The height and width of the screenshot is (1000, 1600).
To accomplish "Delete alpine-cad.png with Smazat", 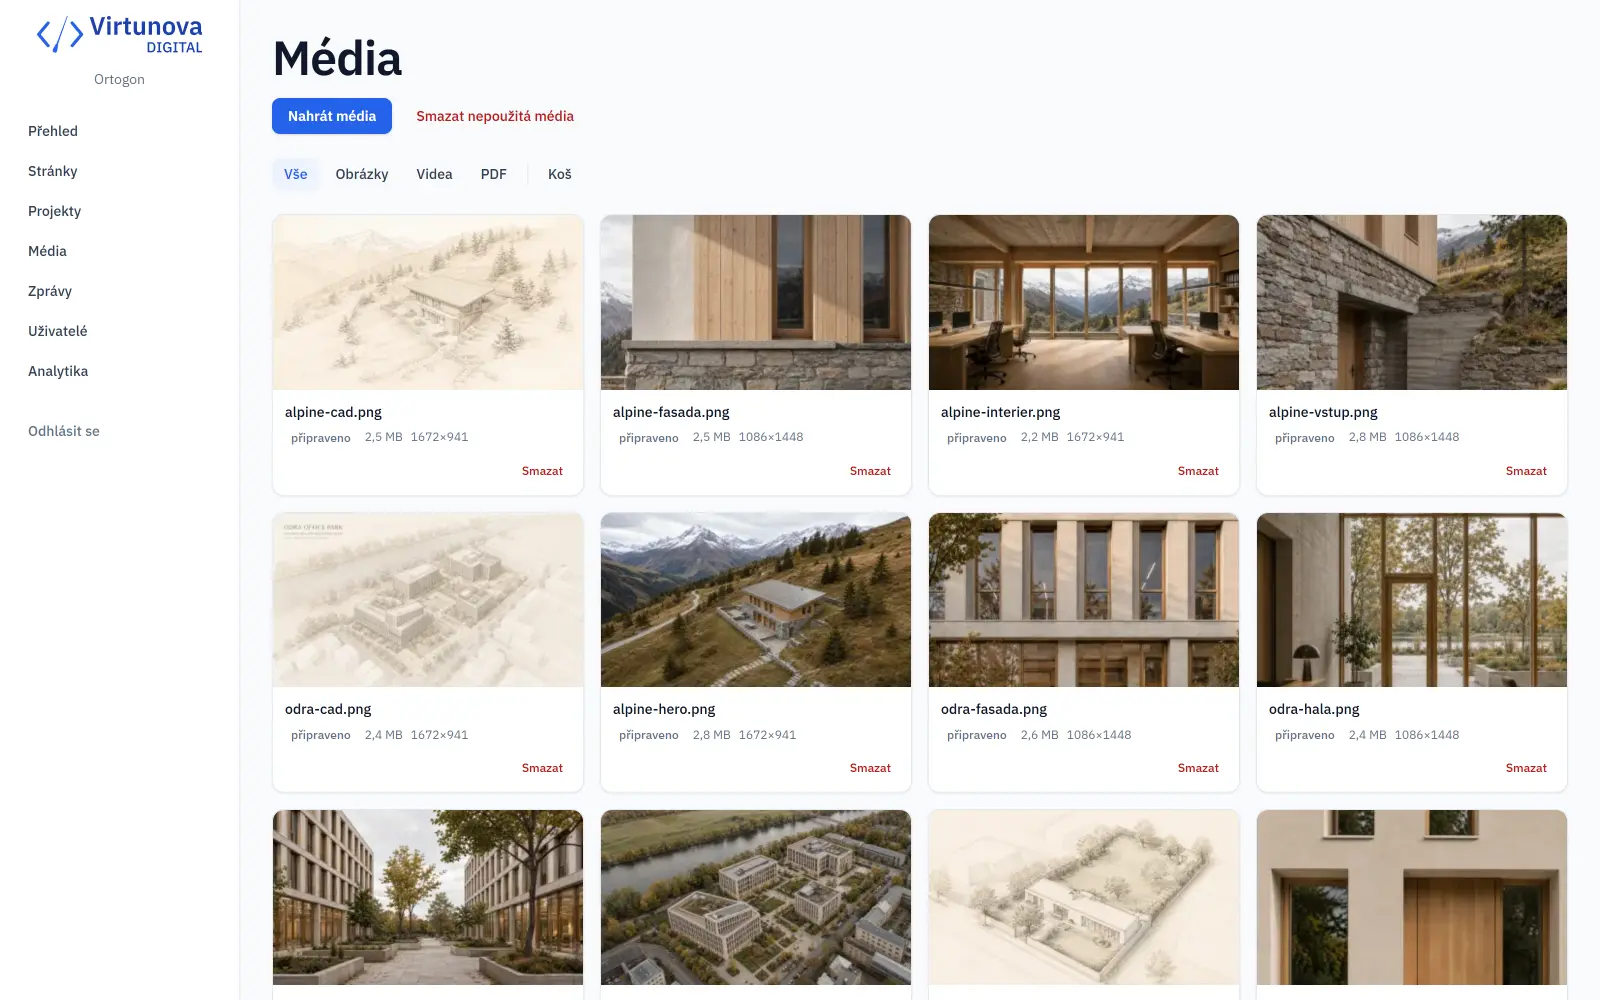I will coord(542,471).
